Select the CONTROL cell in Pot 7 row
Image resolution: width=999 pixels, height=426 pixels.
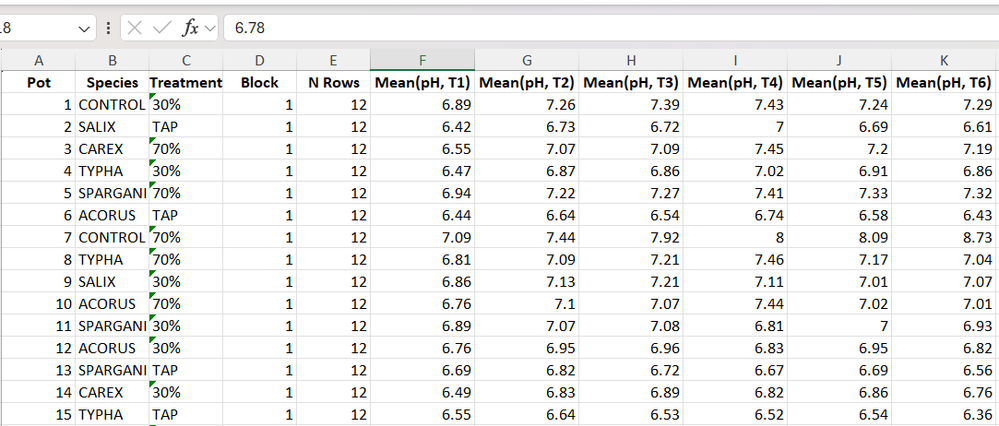coord(112,238)
